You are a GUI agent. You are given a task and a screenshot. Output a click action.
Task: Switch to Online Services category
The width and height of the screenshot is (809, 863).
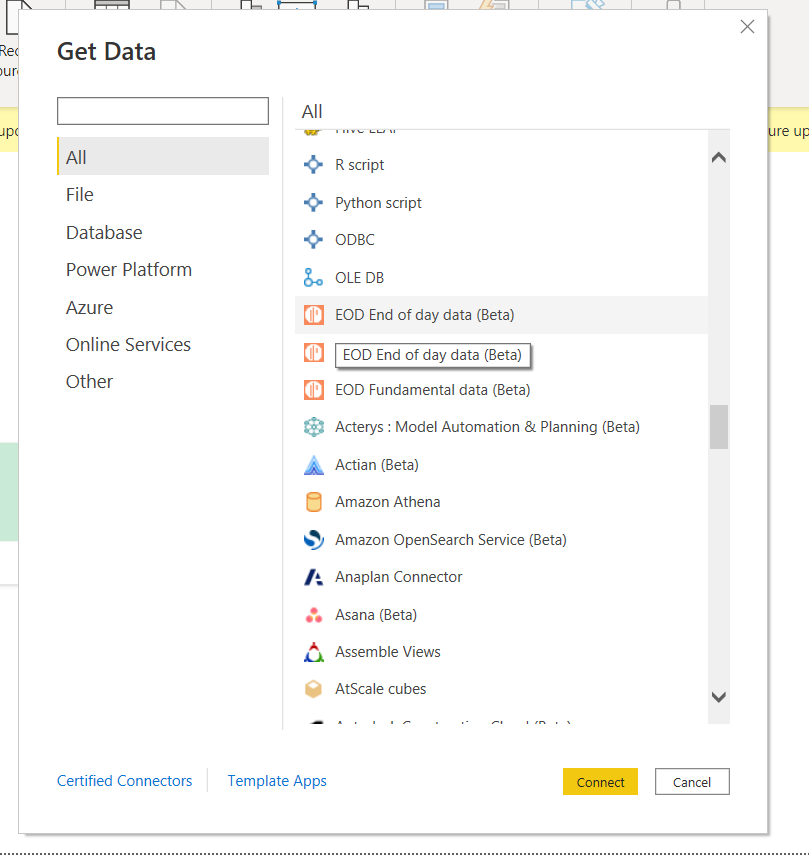163,345
